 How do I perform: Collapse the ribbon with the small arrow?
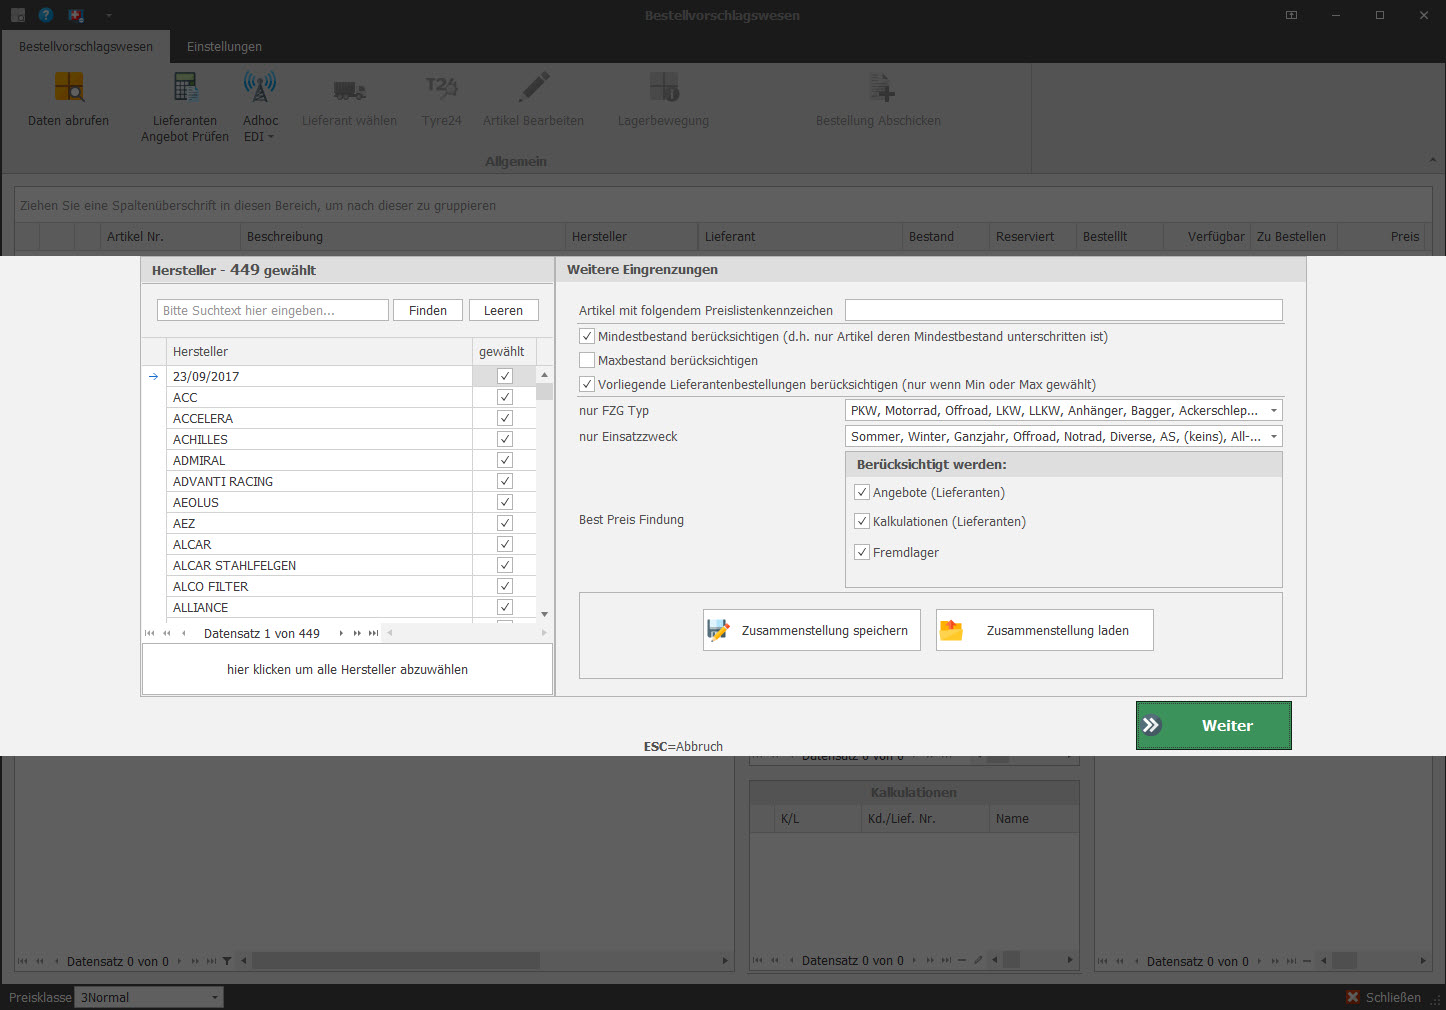[x=1432, y=160]
